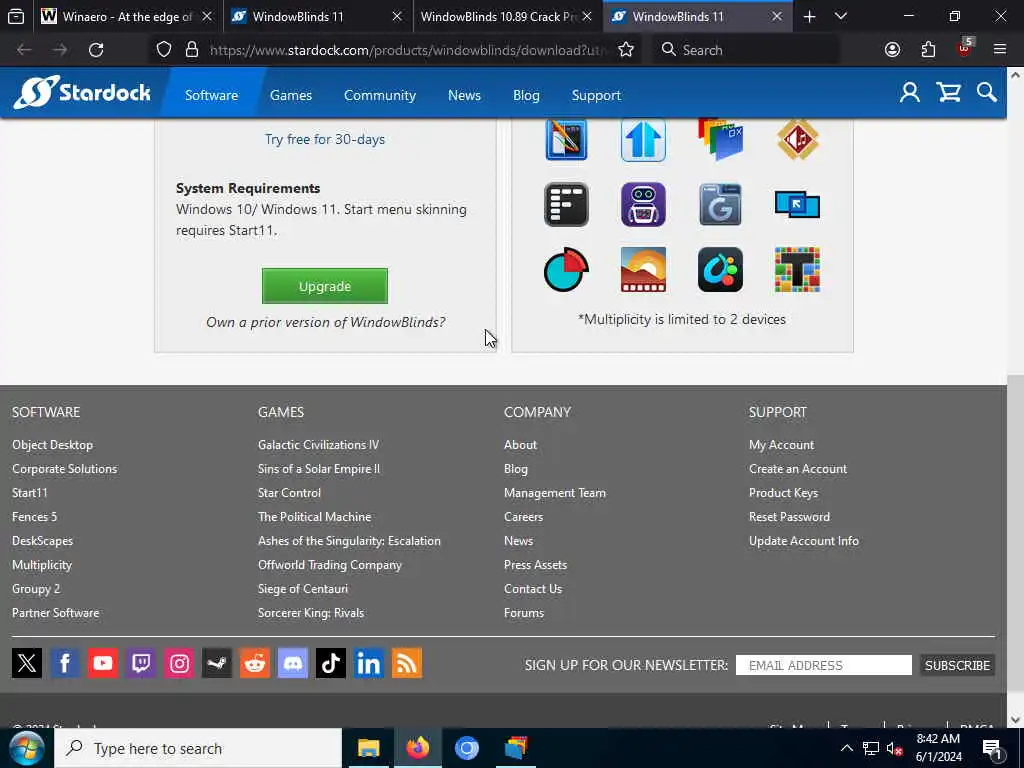
Task: Open File Explorer from the taskbar
Action: (x=368, y=748)
